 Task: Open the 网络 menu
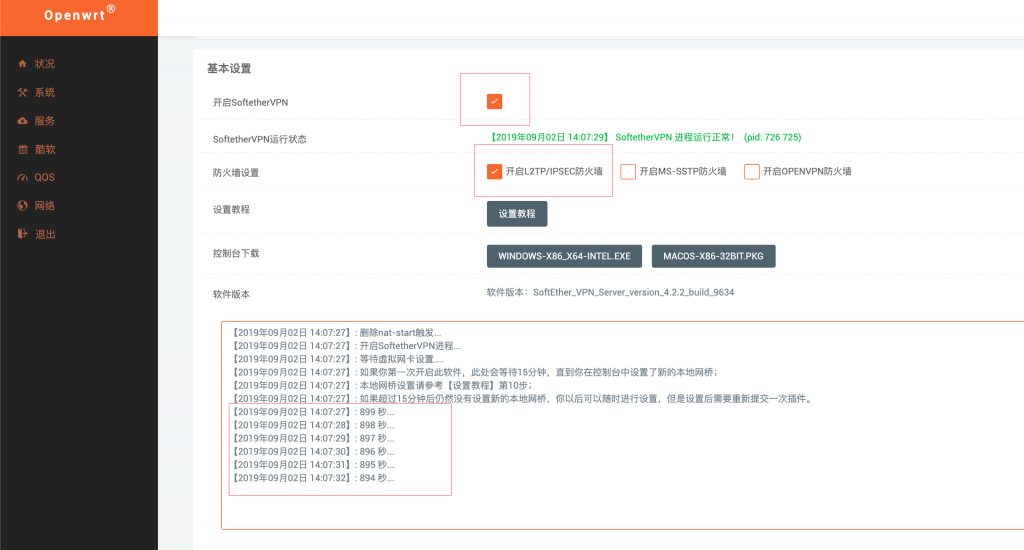pyautogui.click(x=44, y=206)
